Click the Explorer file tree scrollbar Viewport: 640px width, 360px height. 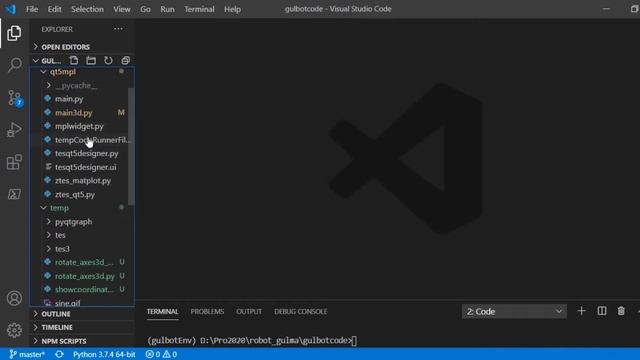(131, 146)
